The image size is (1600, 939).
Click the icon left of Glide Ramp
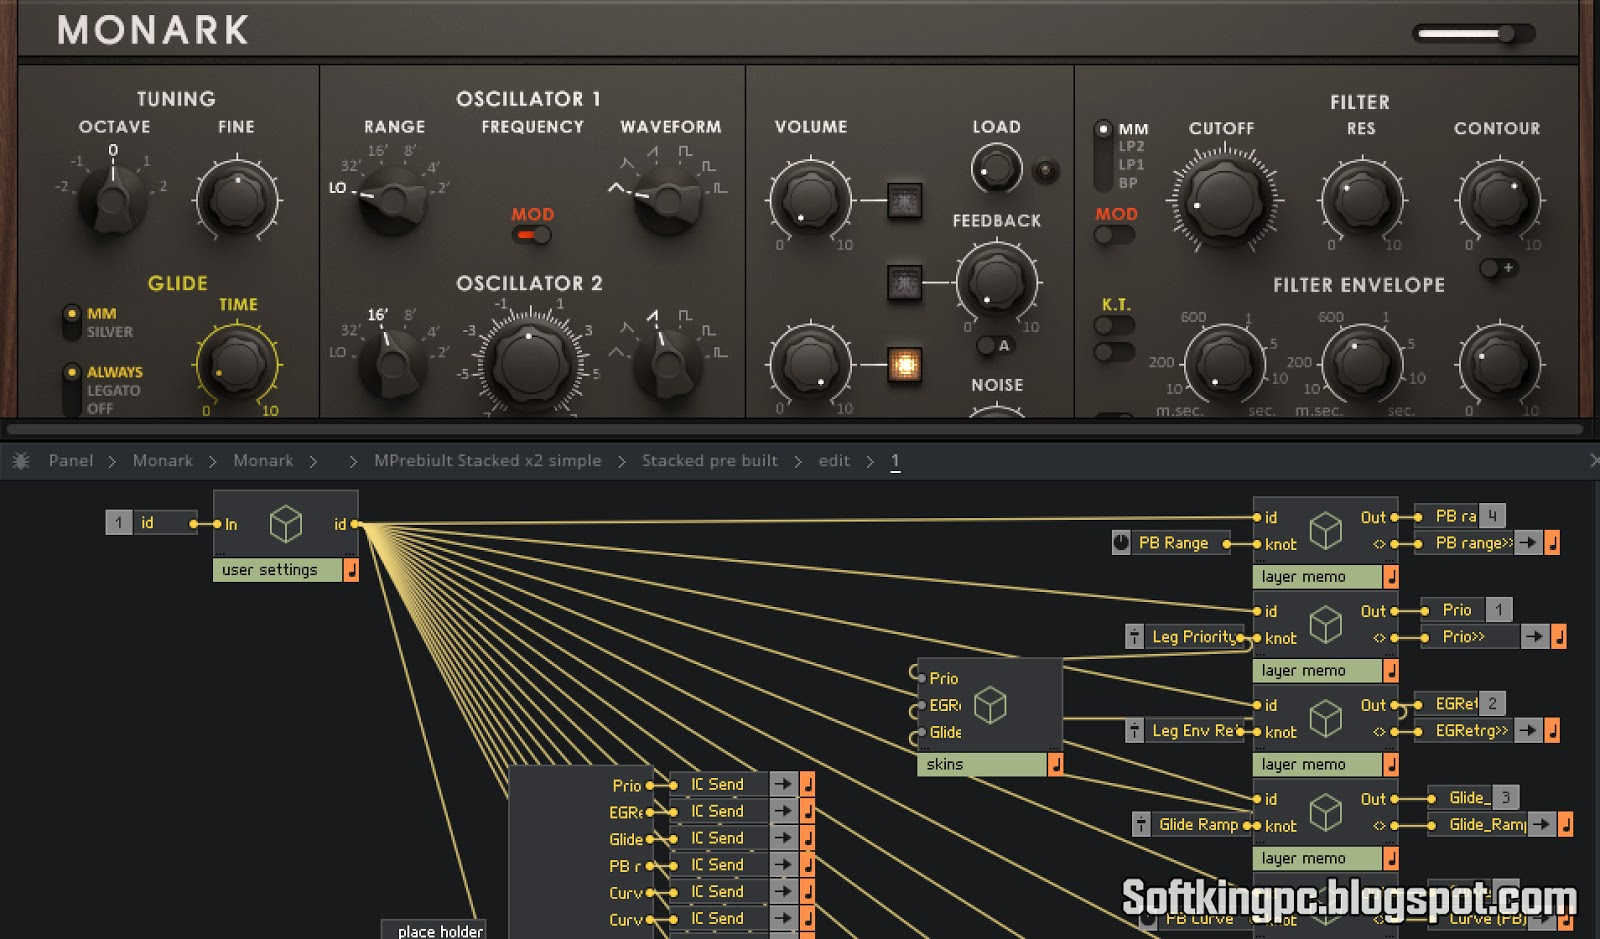click(1141, 825)
